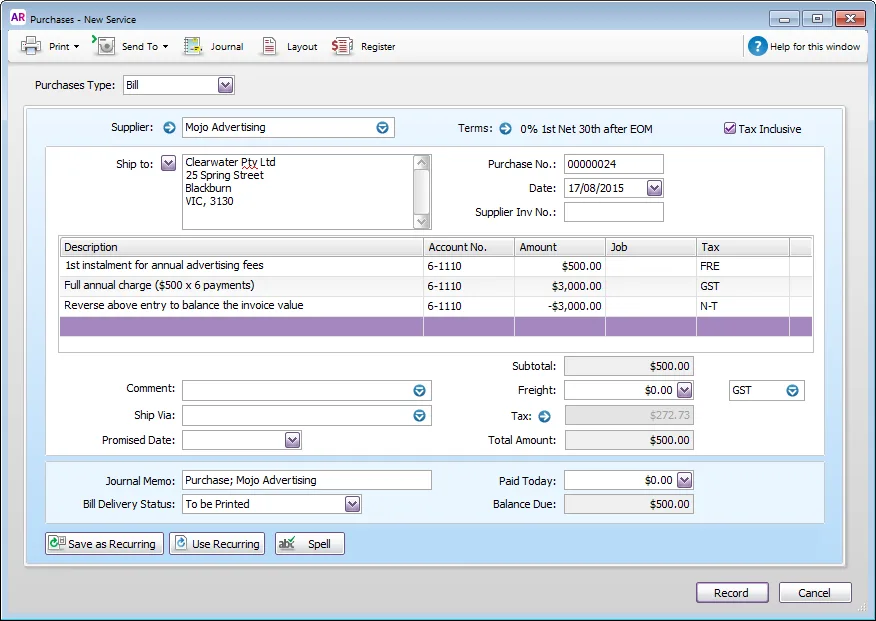The image size is (876, 621).
Task: Click the Help question mark icon
Action: (x=758, y=46)
